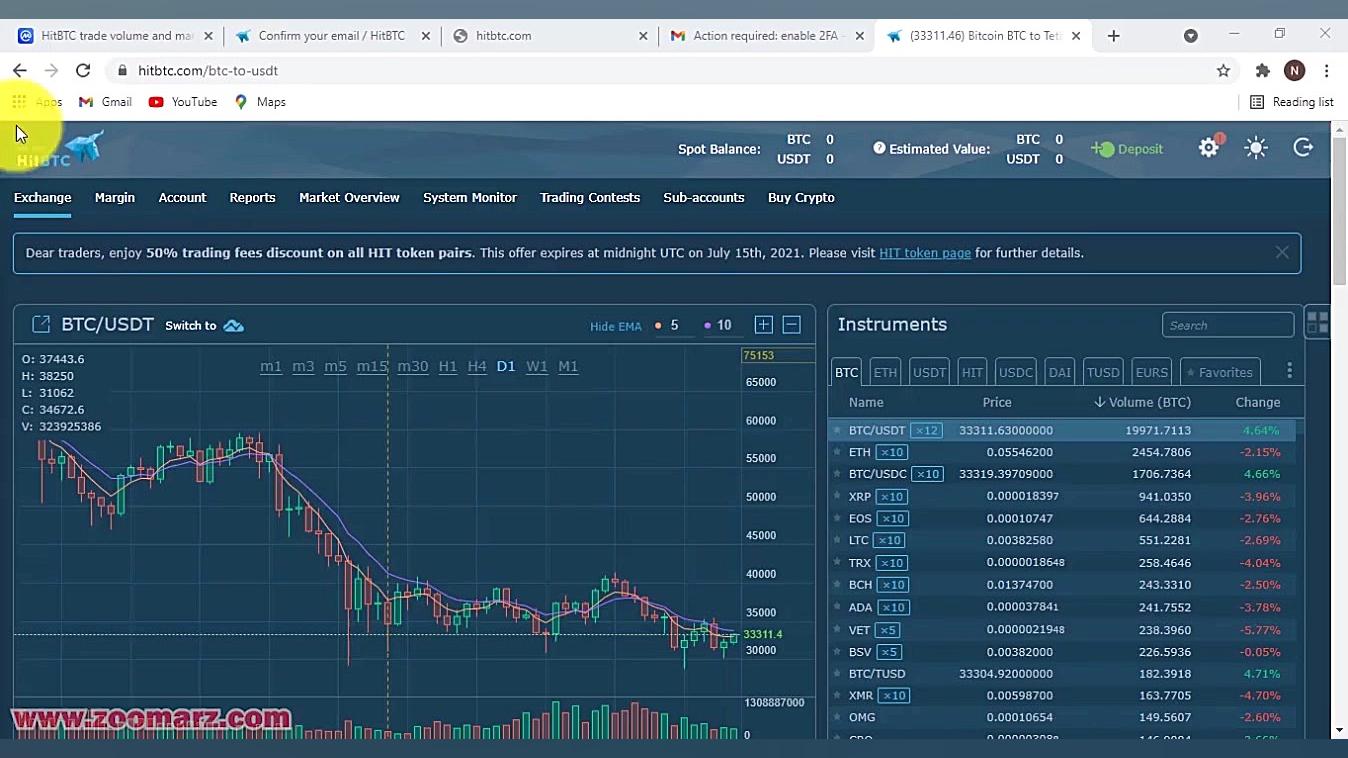Click Estimated Value help question icon
The width and height of the screenshot is (1348, 758).
click(x=879, y=148)
